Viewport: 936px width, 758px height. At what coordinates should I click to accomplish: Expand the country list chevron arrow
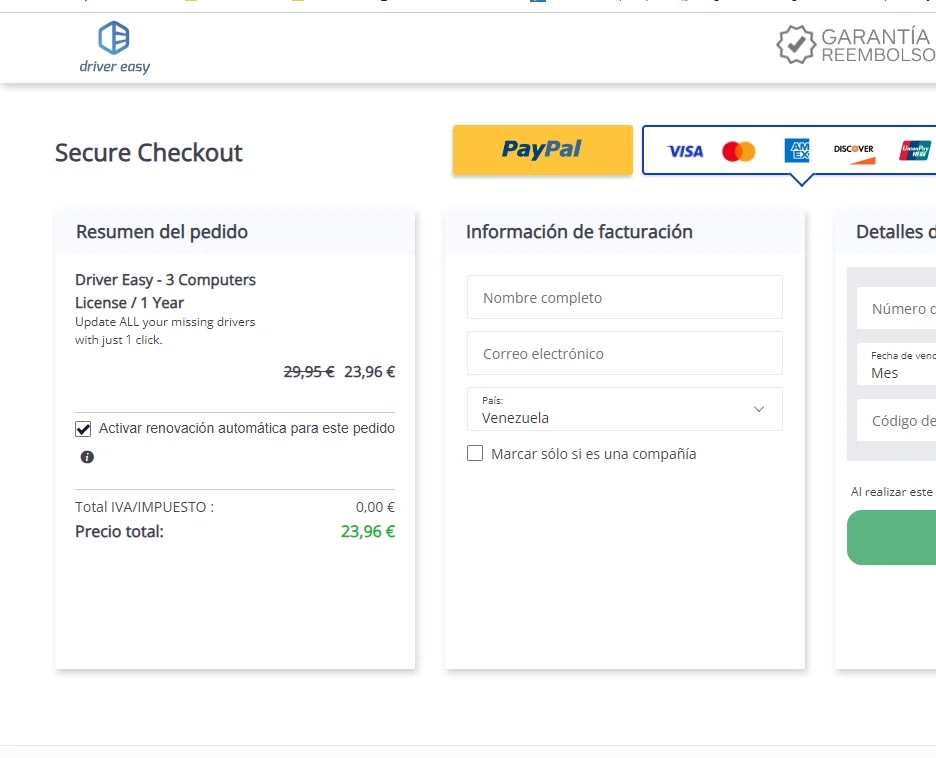(x=759, y=409)
